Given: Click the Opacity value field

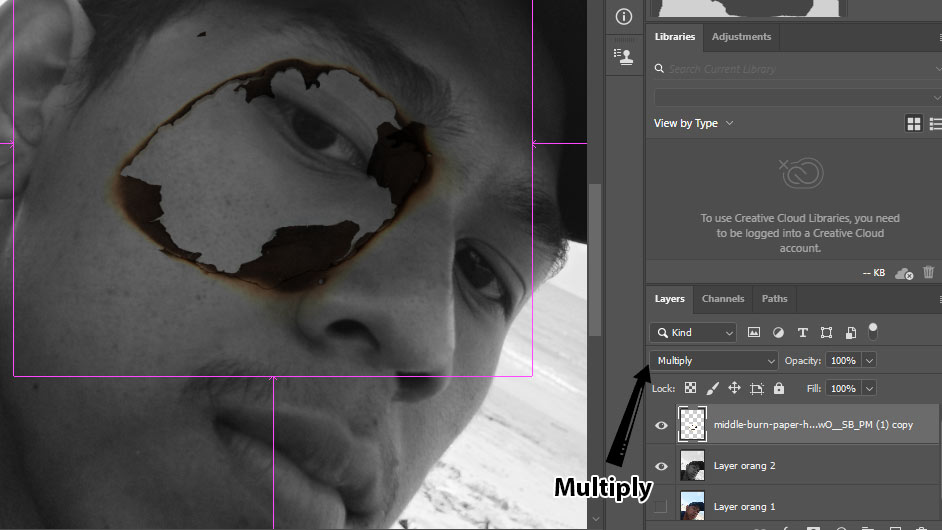Looking at the screenshot, I should 843,361.
